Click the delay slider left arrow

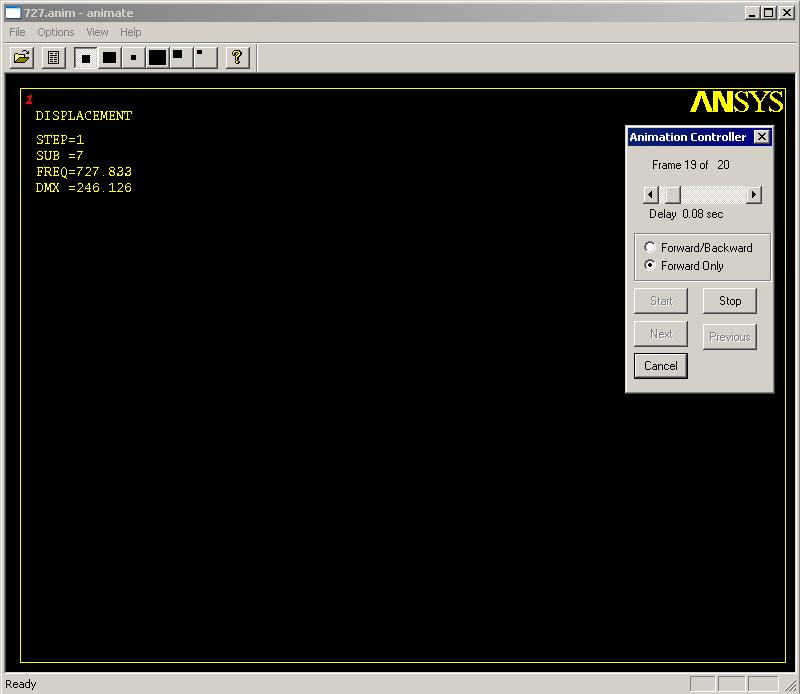[x=651, y=194]
